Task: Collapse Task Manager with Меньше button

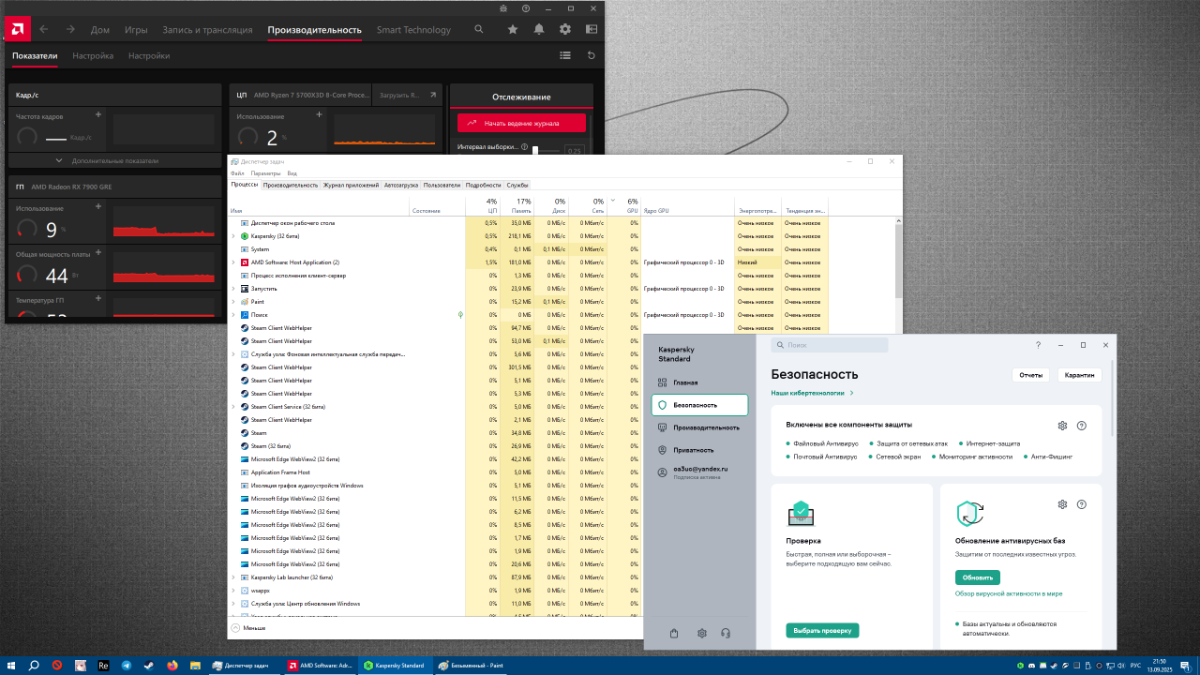Action: point(248,628)
